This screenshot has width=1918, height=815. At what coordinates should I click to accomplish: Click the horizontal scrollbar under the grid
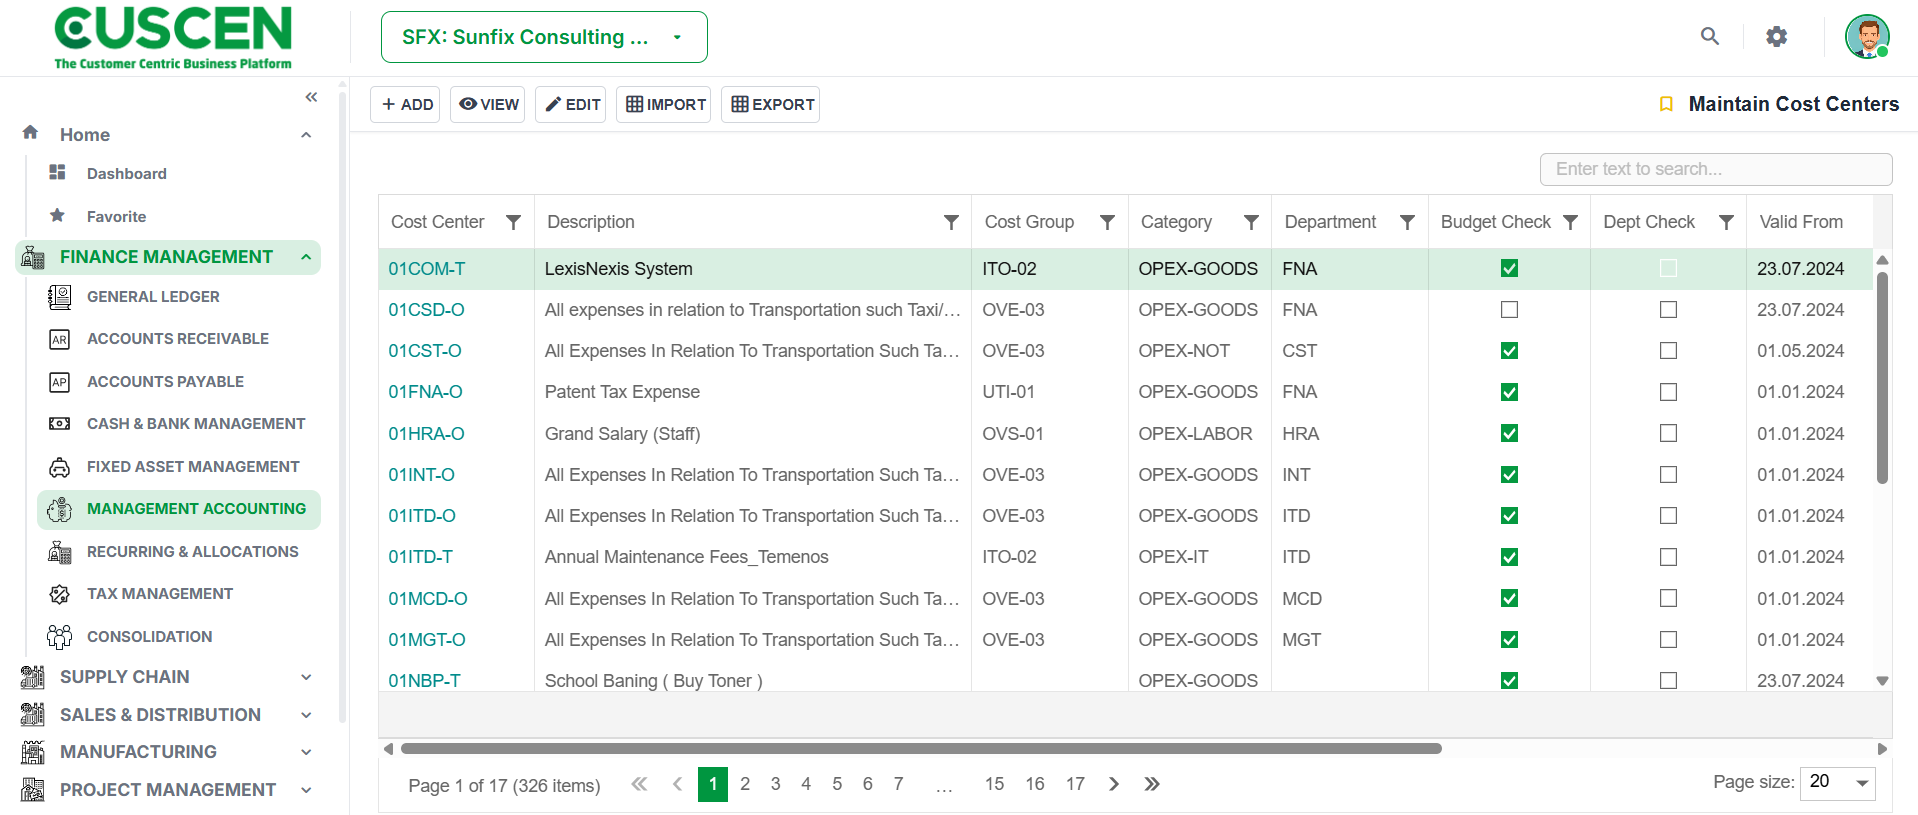coord(920,748)
